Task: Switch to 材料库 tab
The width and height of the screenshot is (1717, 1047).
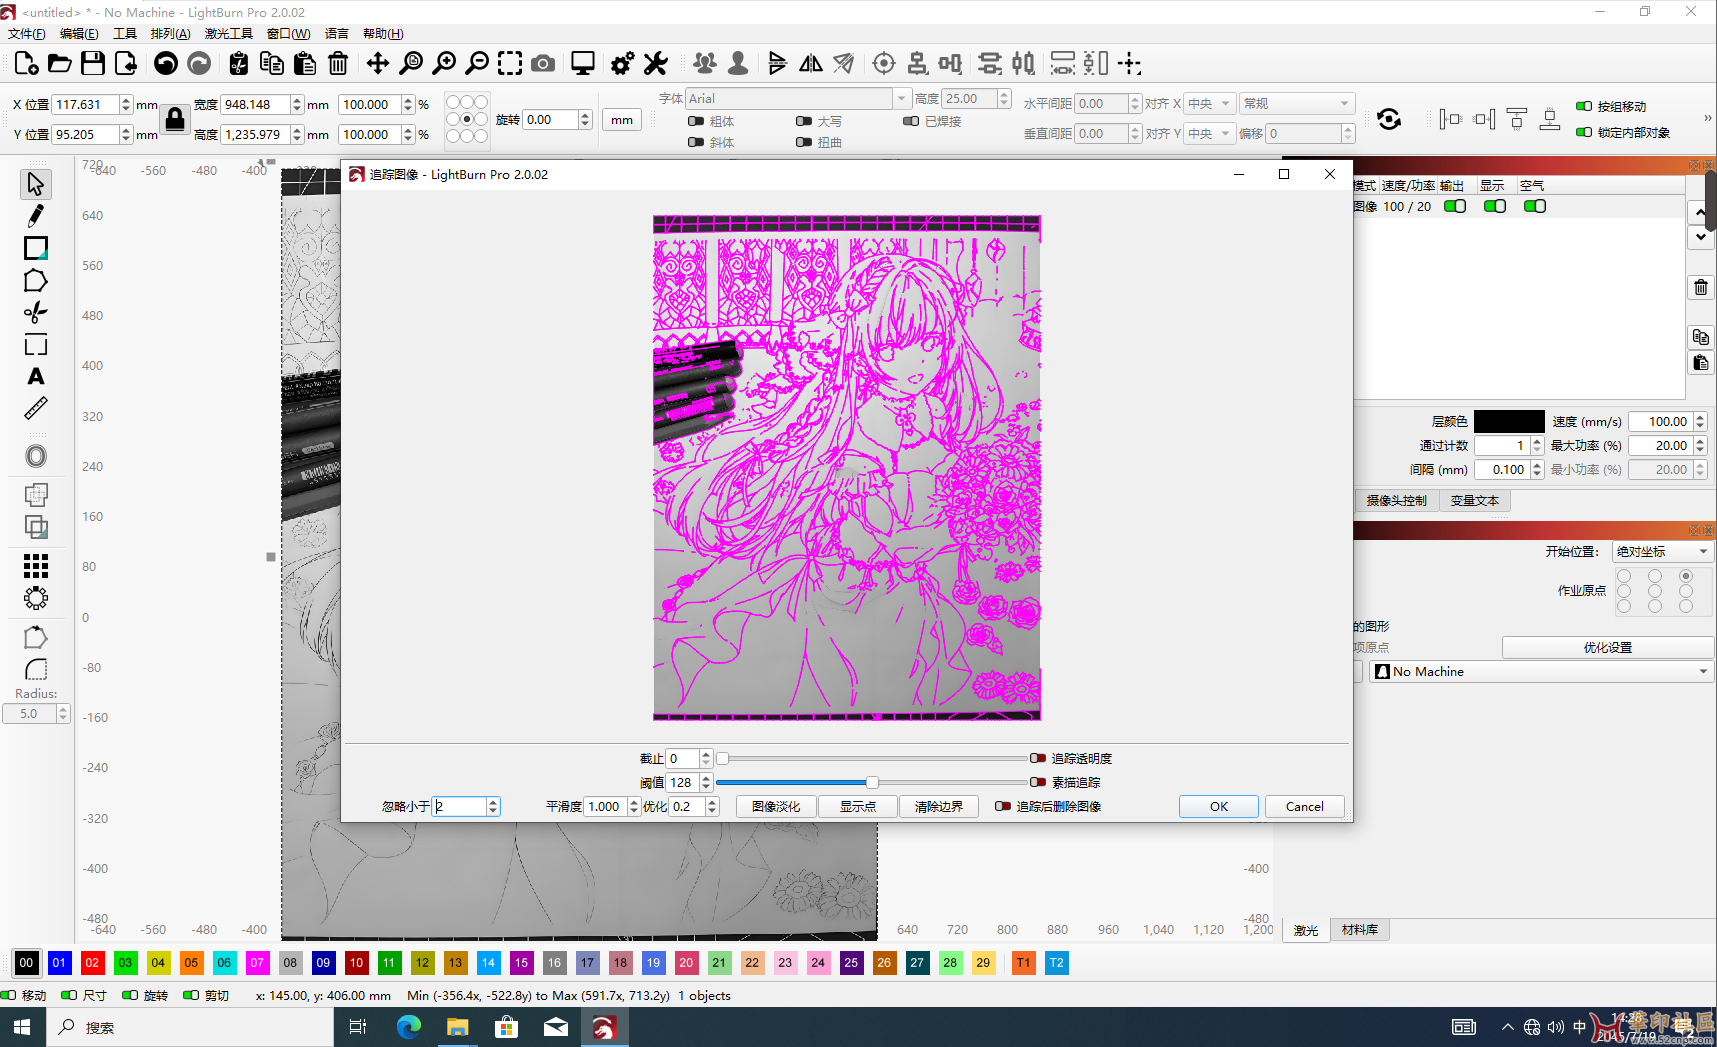Action: [1359, 930]
